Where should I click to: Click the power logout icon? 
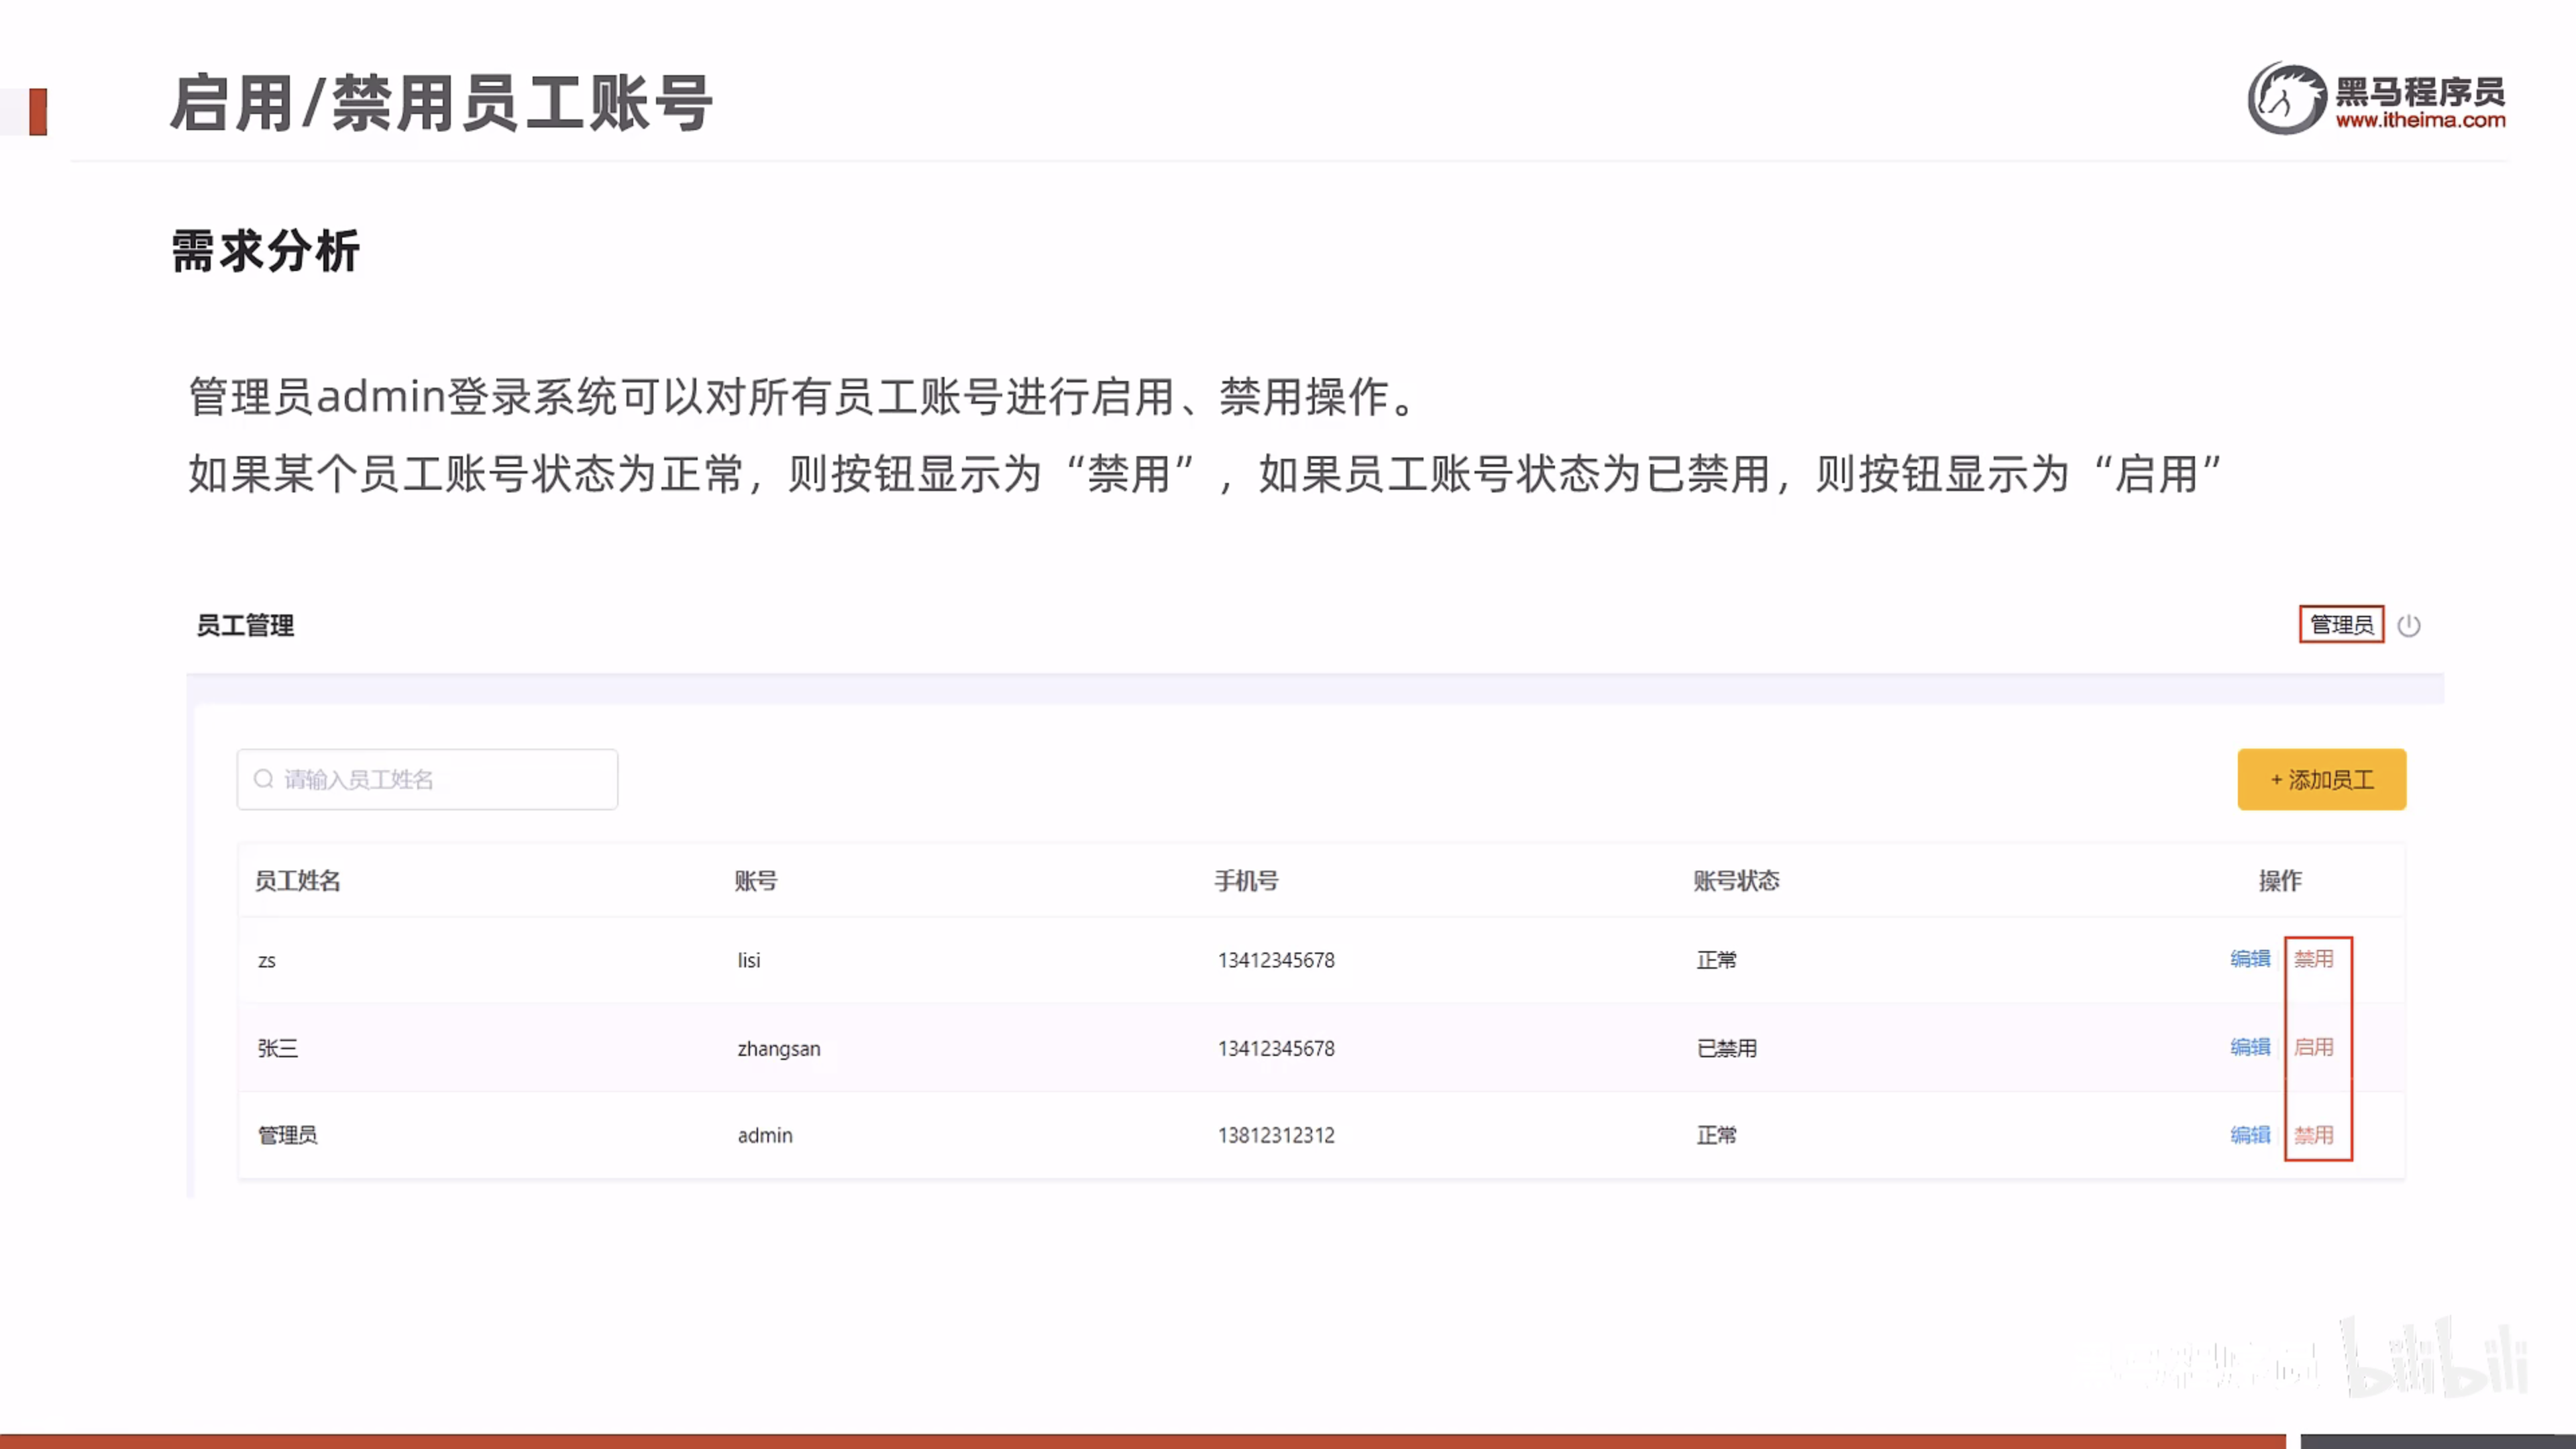(x=2408, y=626)
